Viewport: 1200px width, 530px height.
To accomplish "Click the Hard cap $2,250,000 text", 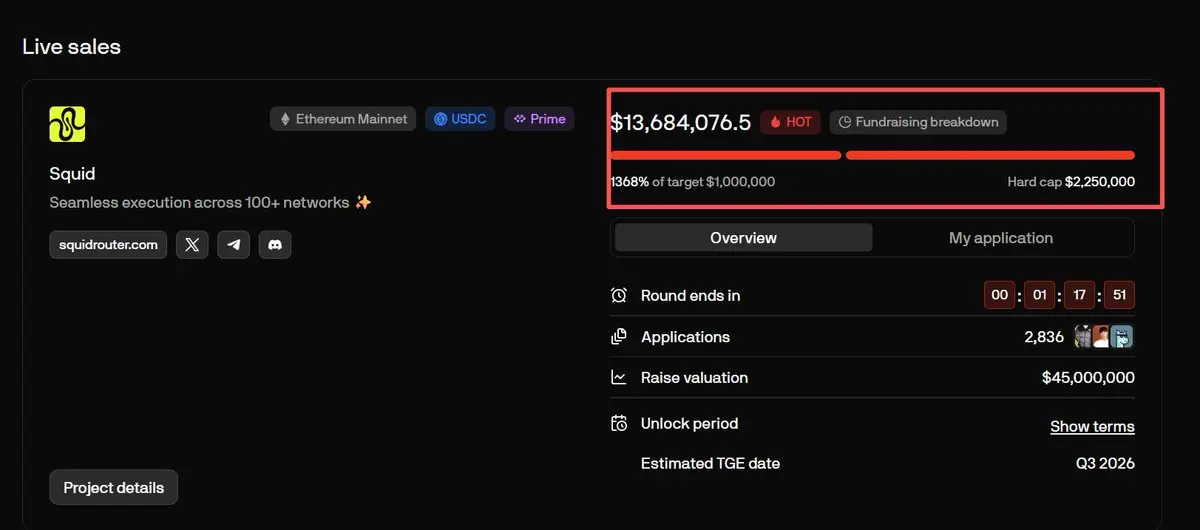I will coord(1071,182).
